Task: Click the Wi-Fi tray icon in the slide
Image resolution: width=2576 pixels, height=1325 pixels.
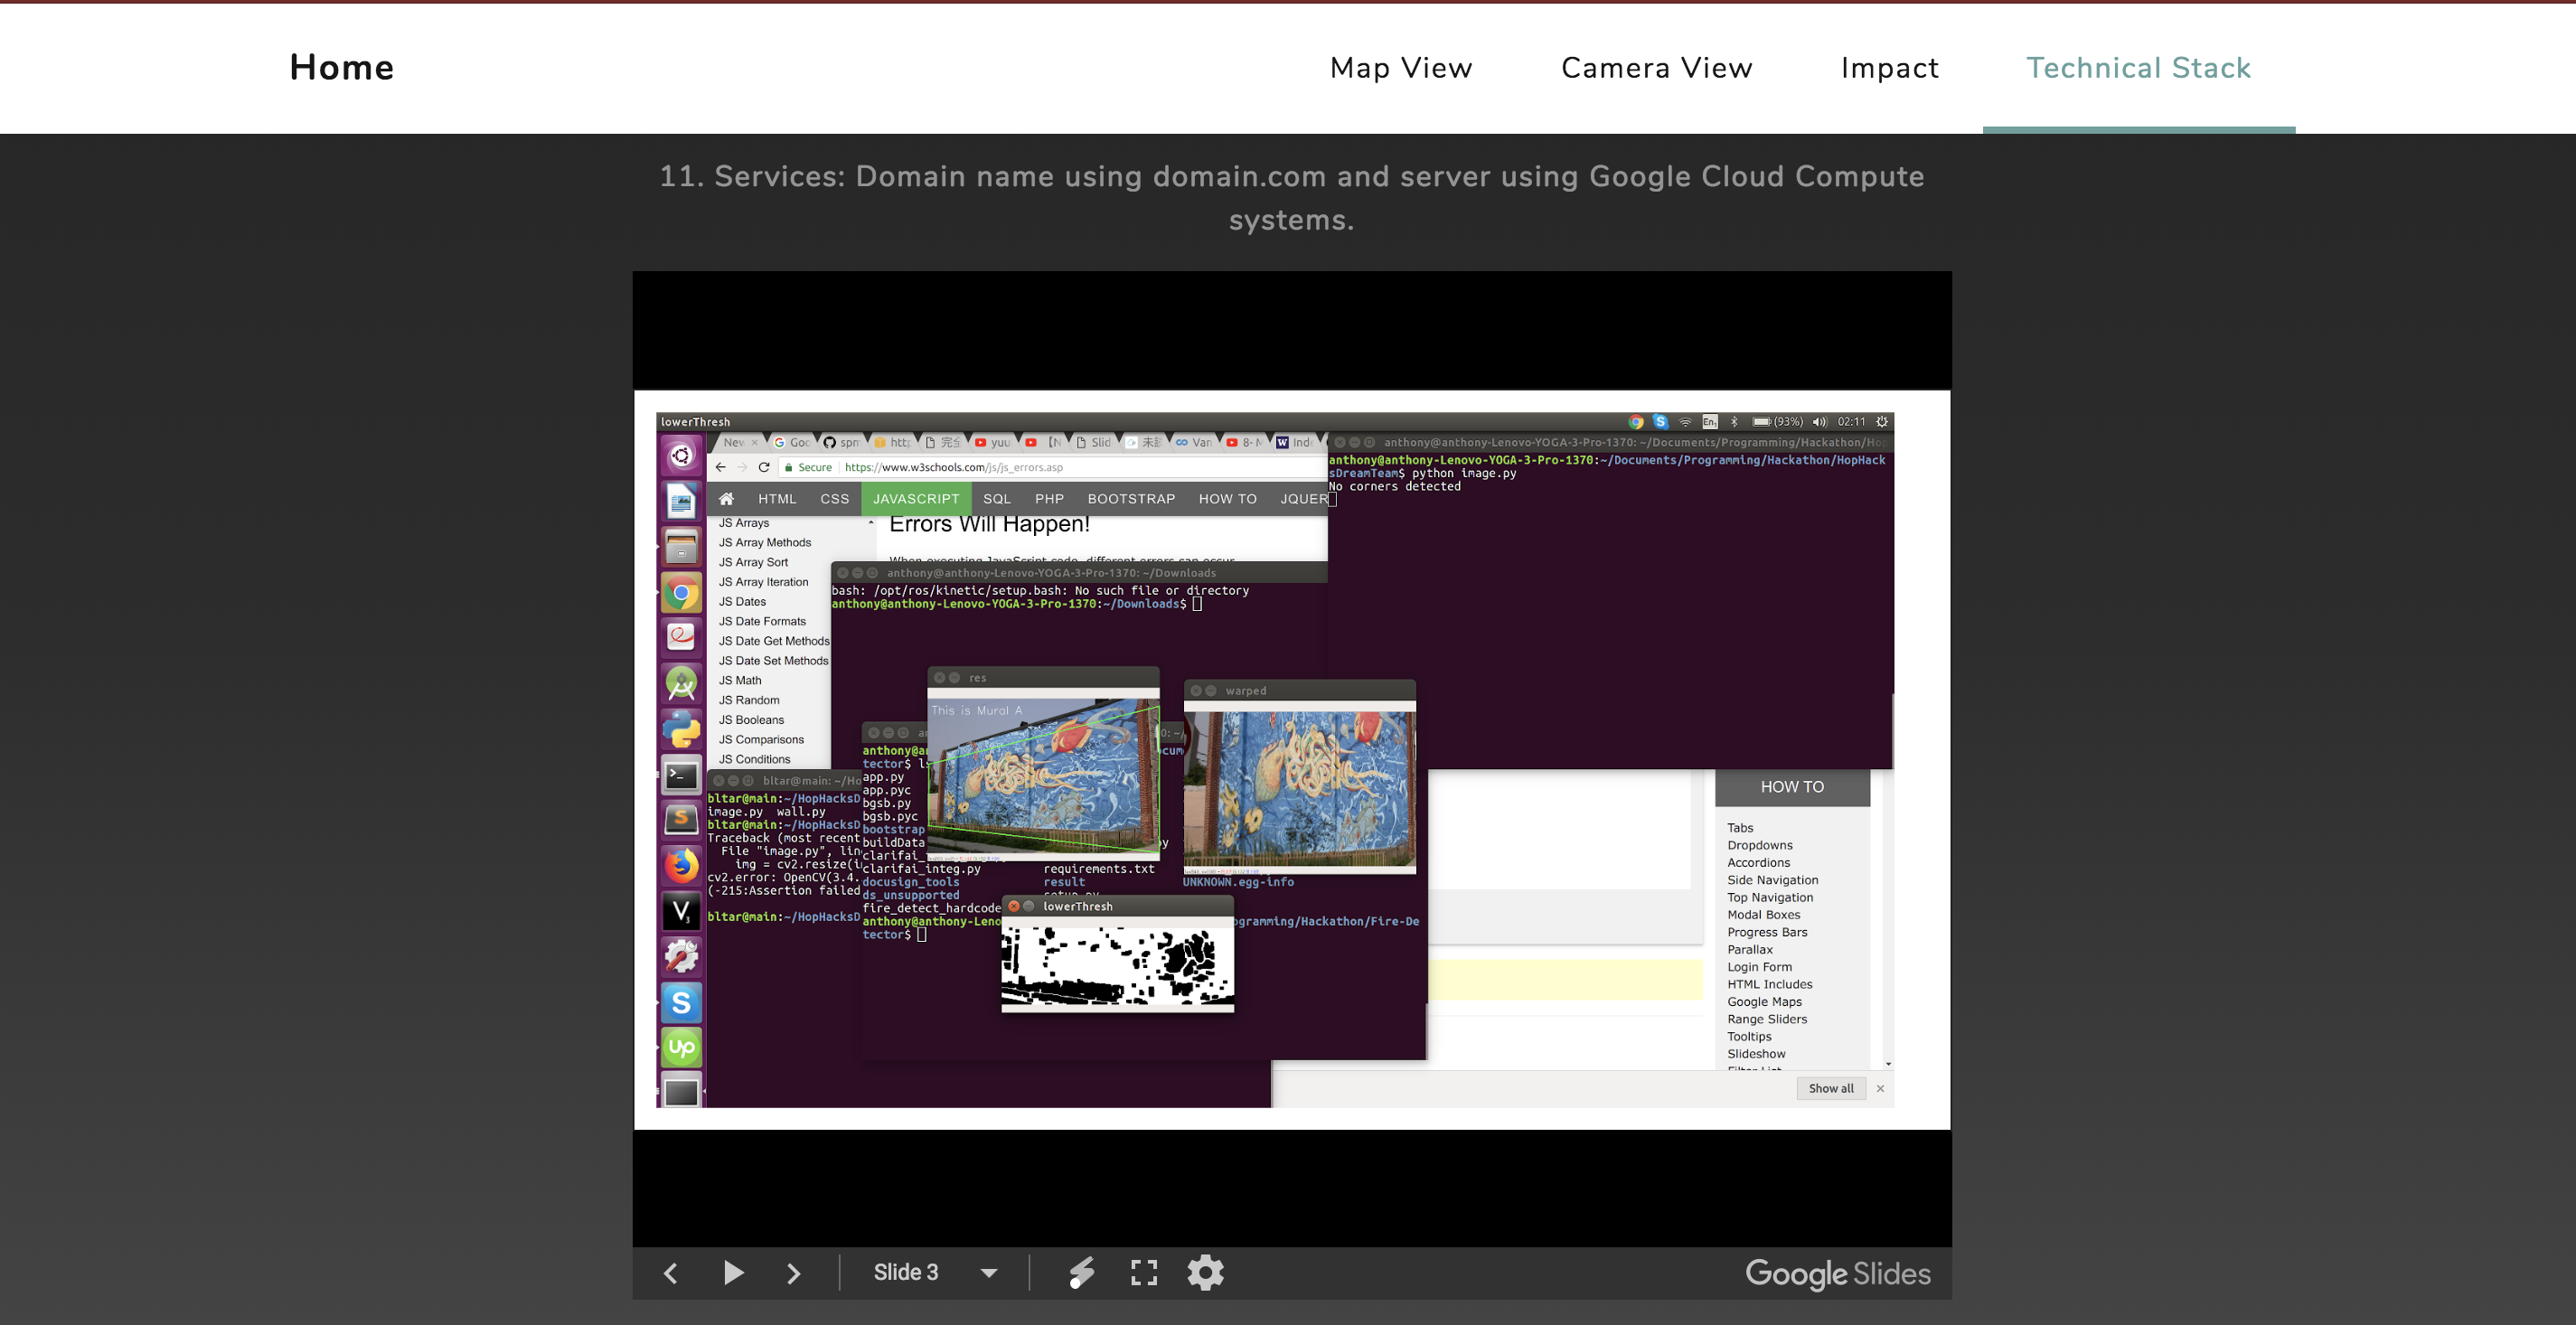Action: [x=1685, y=422]
